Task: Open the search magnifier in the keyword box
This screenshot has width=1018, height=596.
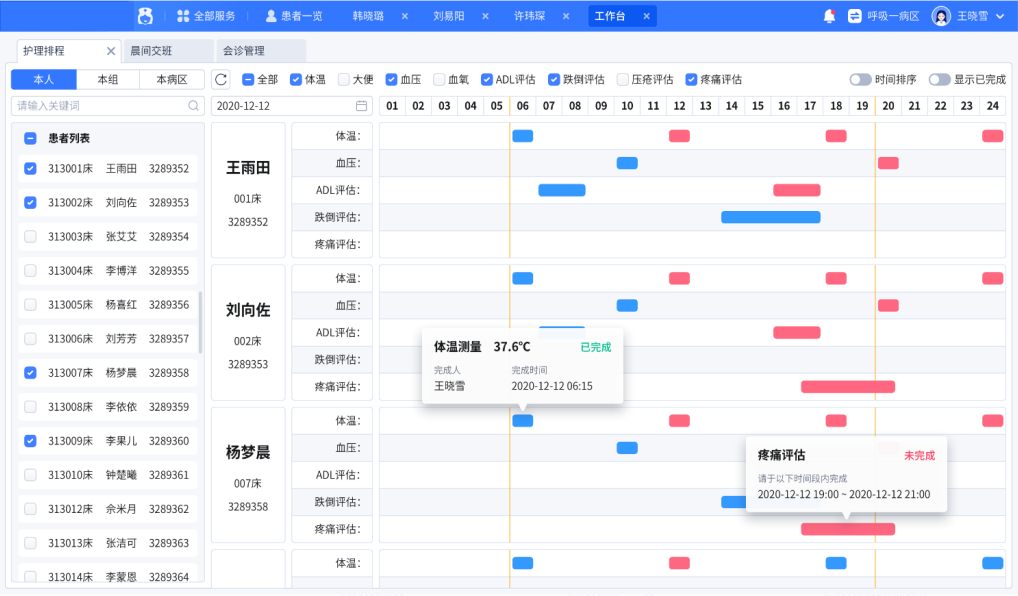Action: tap(195, 105)
